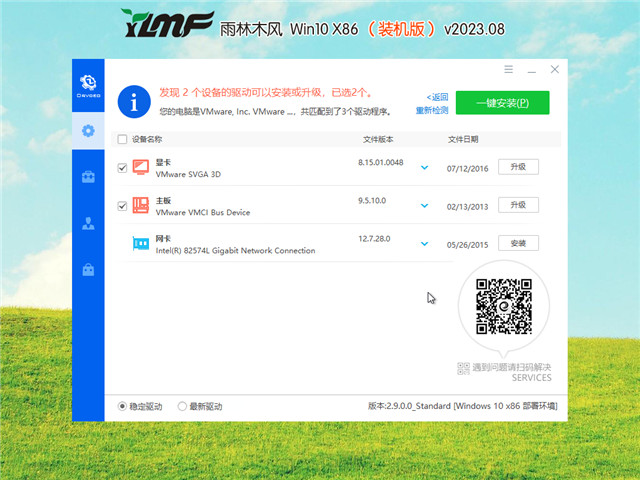Click the 版本:2.9.0.0_Standard status text

[x=462, y=406]
